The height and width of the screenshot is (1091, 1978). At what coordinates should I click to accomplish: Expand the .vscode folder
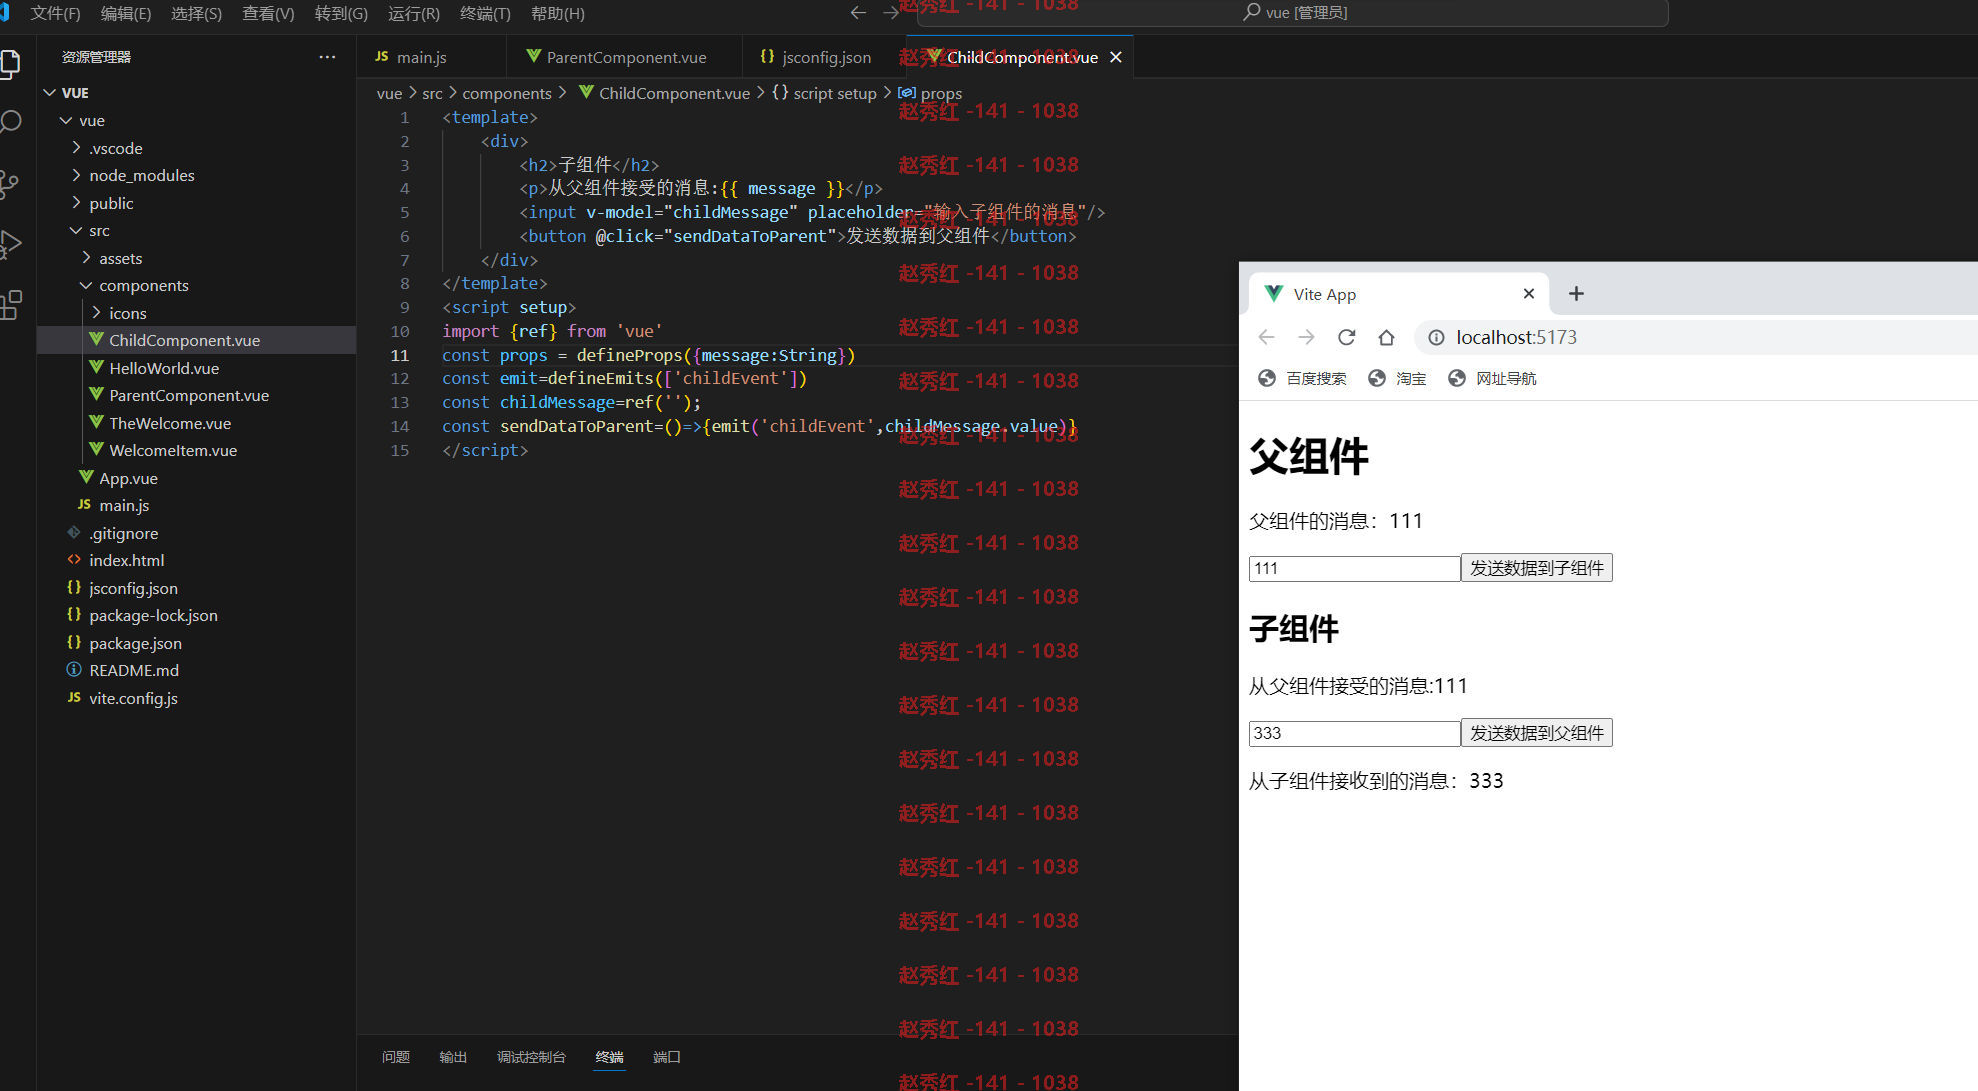(76, 147)
